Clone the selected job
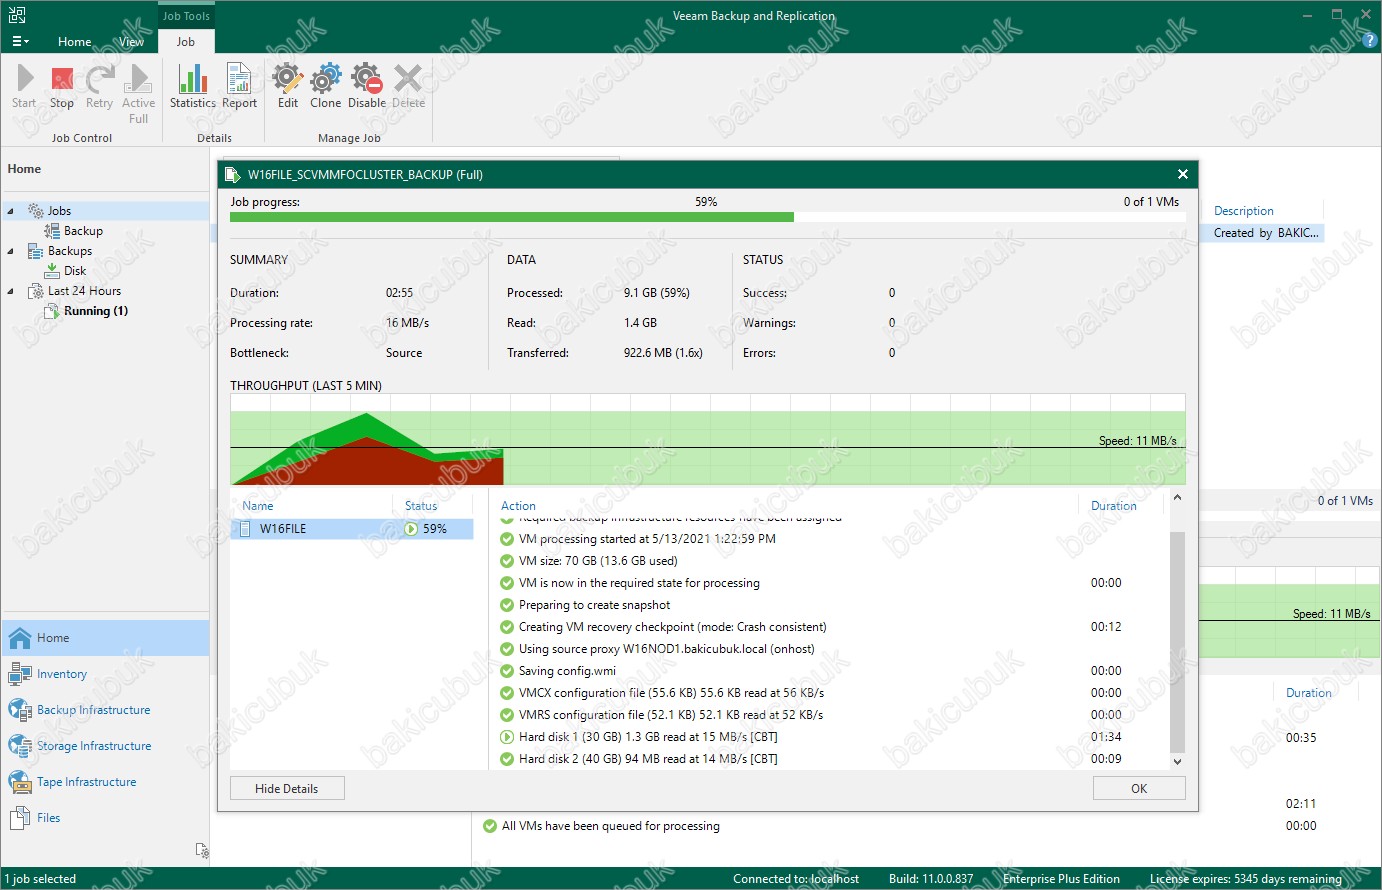1382x890 pixels. 325,86
